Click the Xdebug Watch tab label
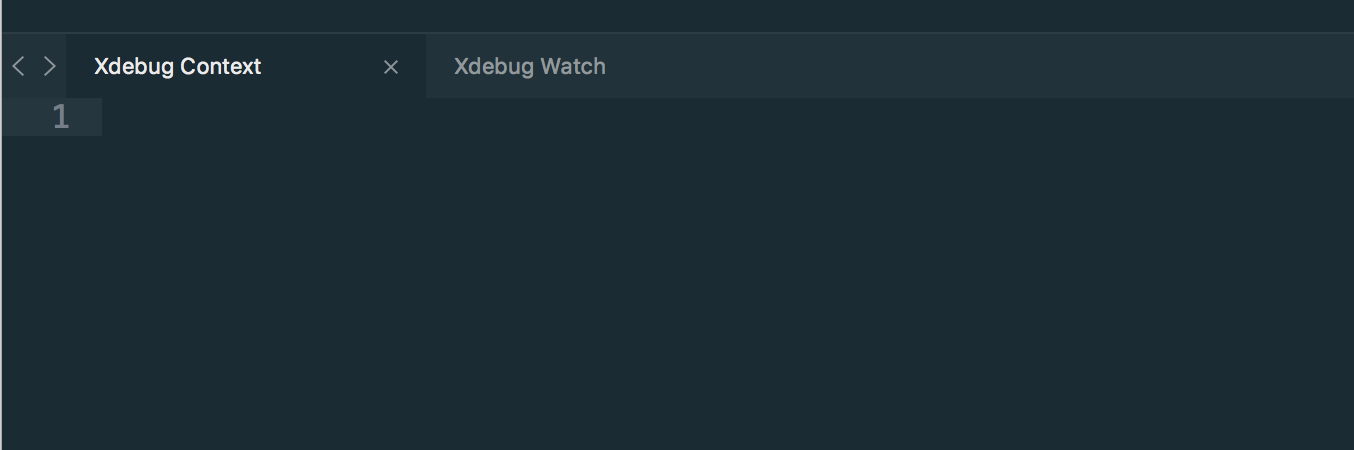1354x450 pixels. (x=530, y=67)
